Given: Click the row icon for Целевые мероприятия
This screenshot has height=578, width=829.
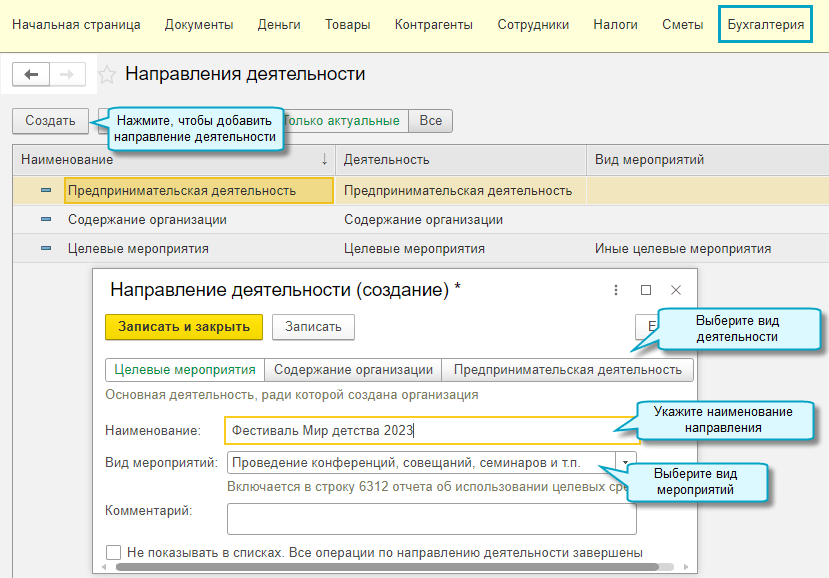Looking at the screenshot, I should pos(46,249).
